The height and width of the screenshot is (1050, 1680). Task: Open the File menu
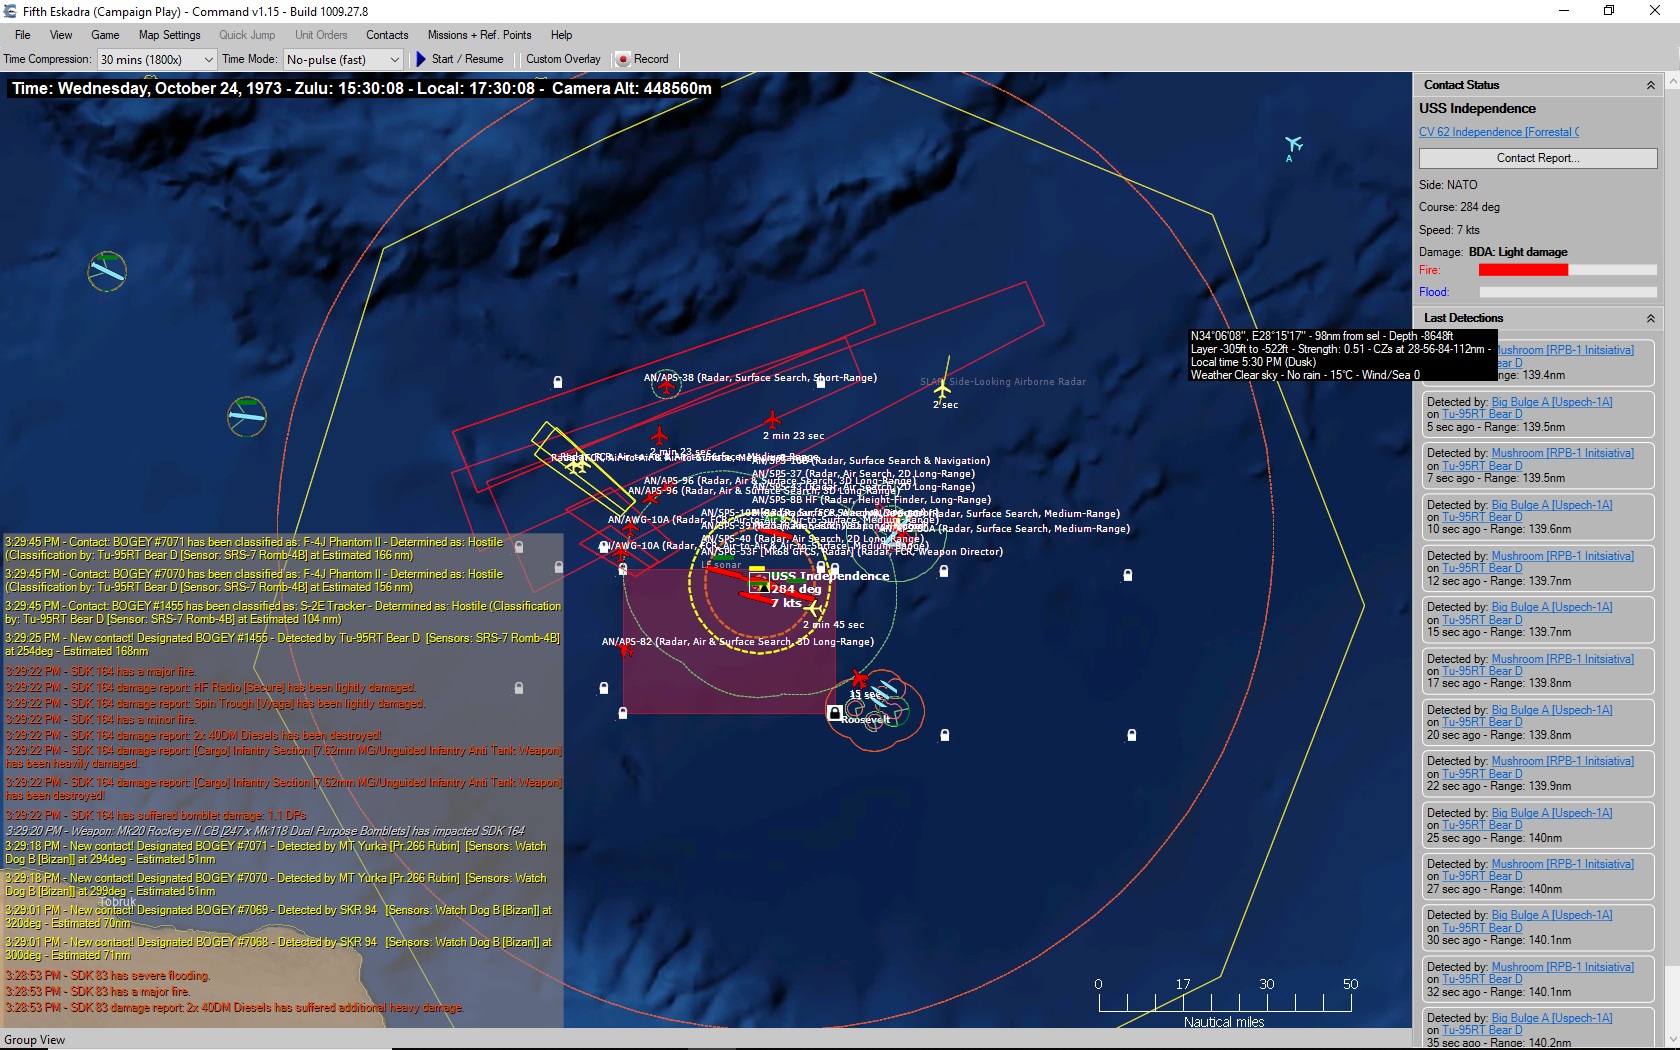22,35
